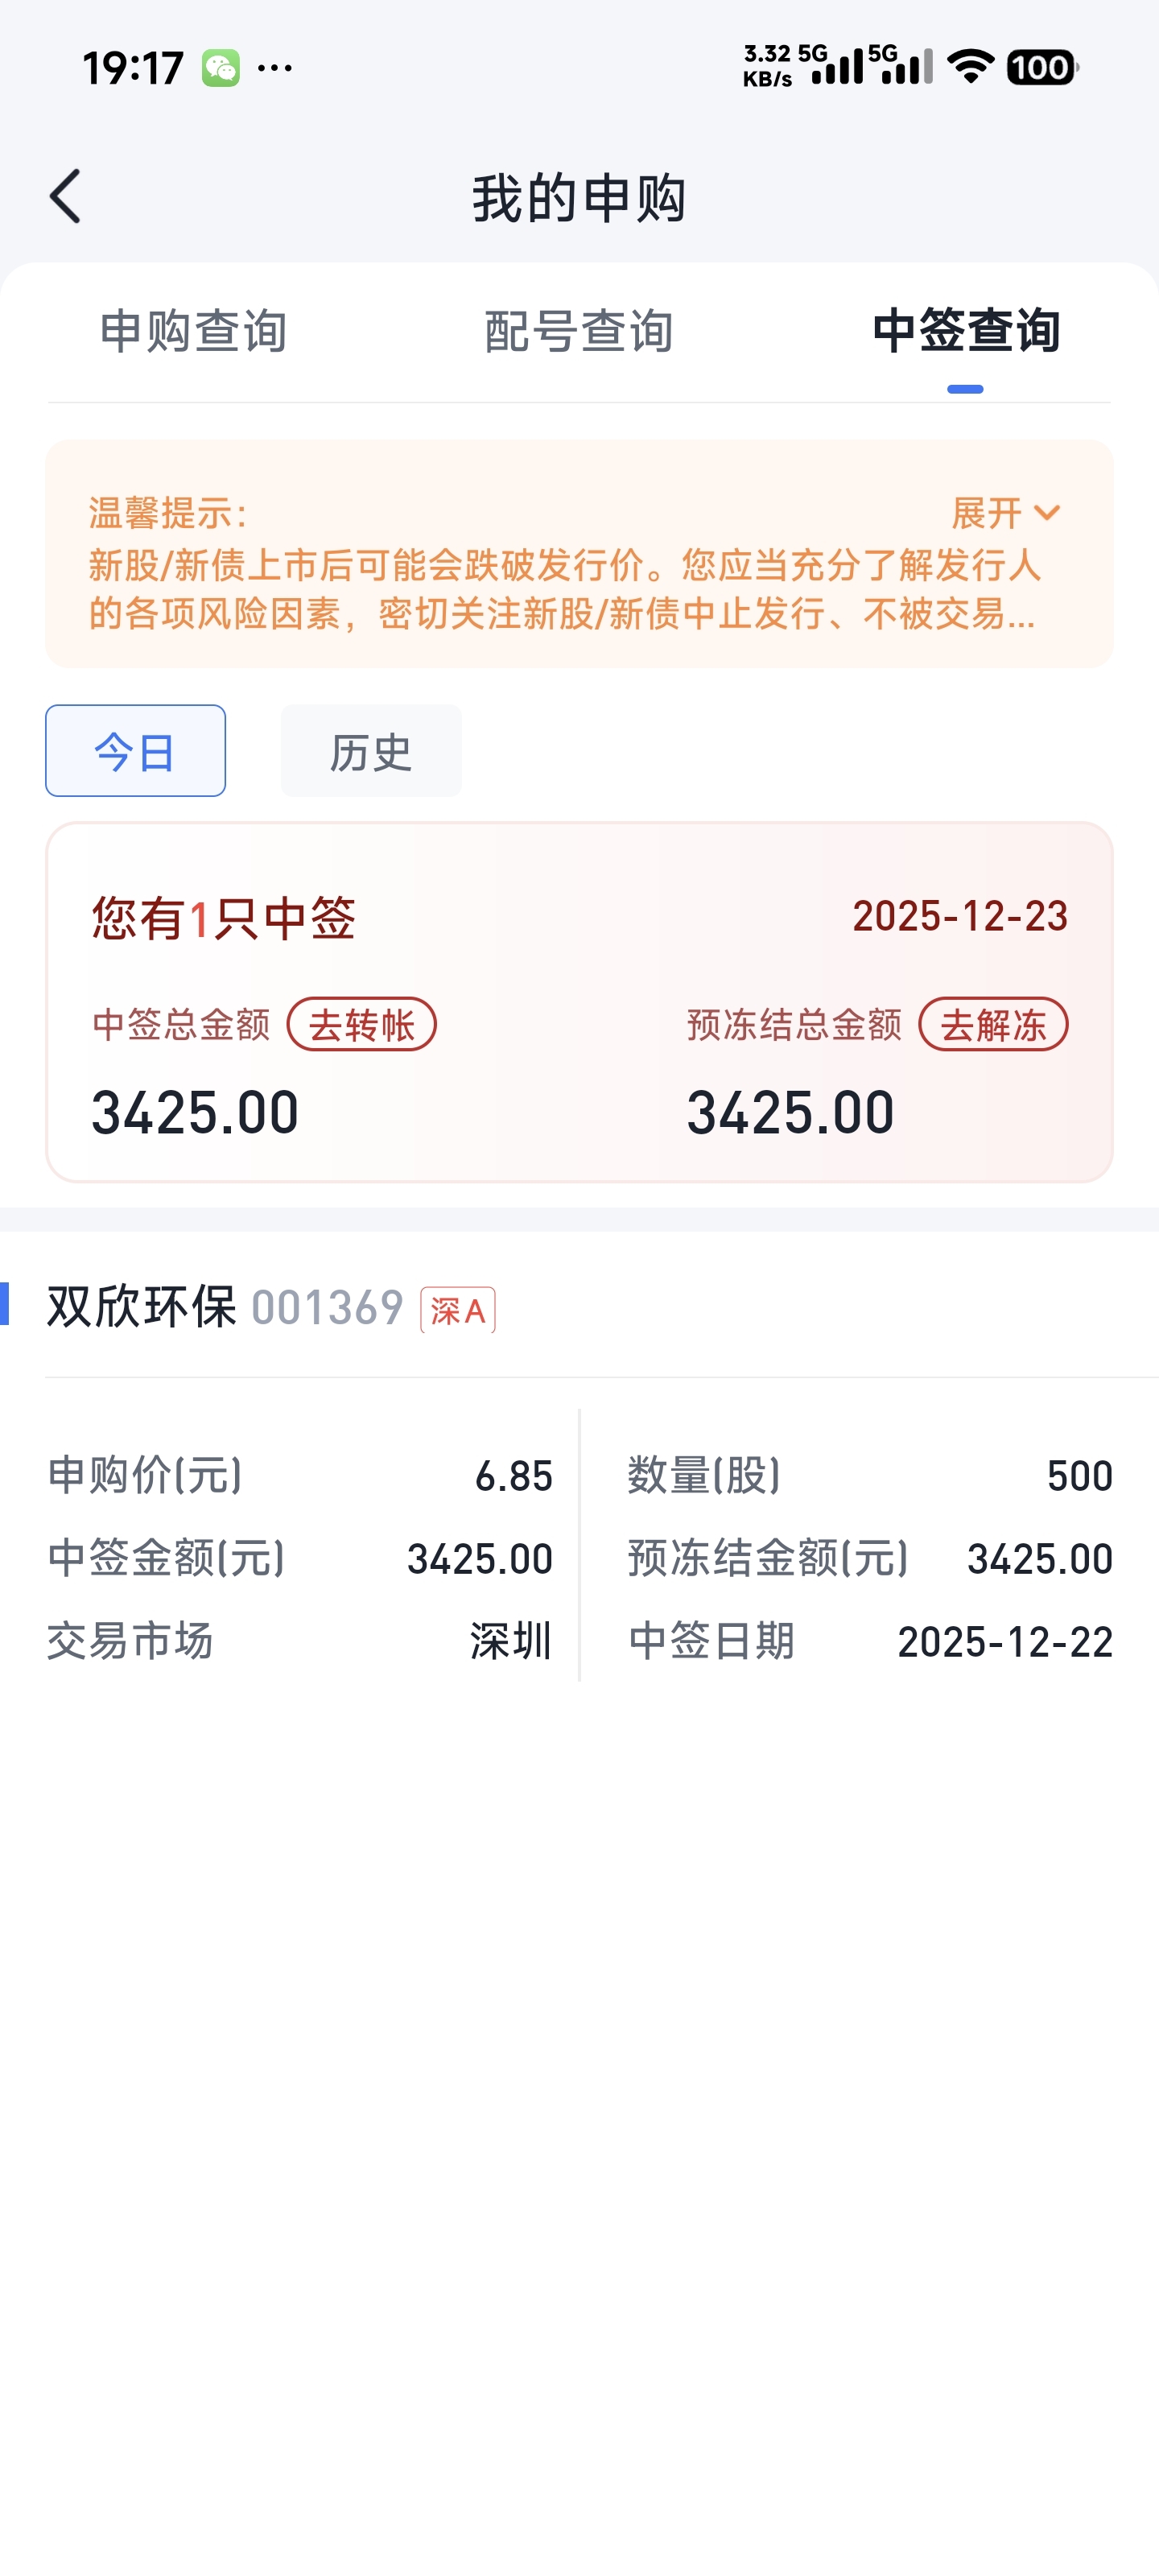Switch to the 申购查询 tab

194,331
